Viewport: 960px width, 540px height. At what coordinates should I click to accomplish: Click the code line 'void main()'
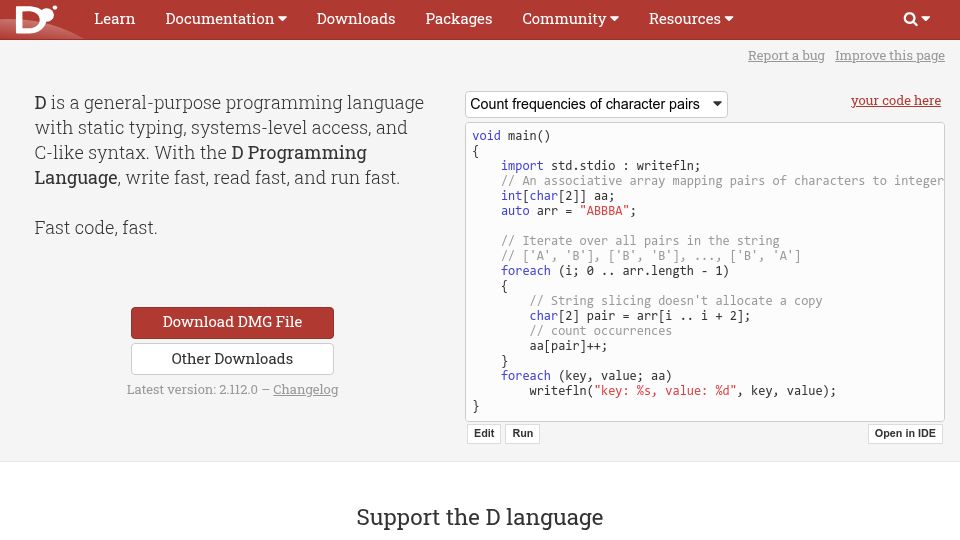point(511,136)
